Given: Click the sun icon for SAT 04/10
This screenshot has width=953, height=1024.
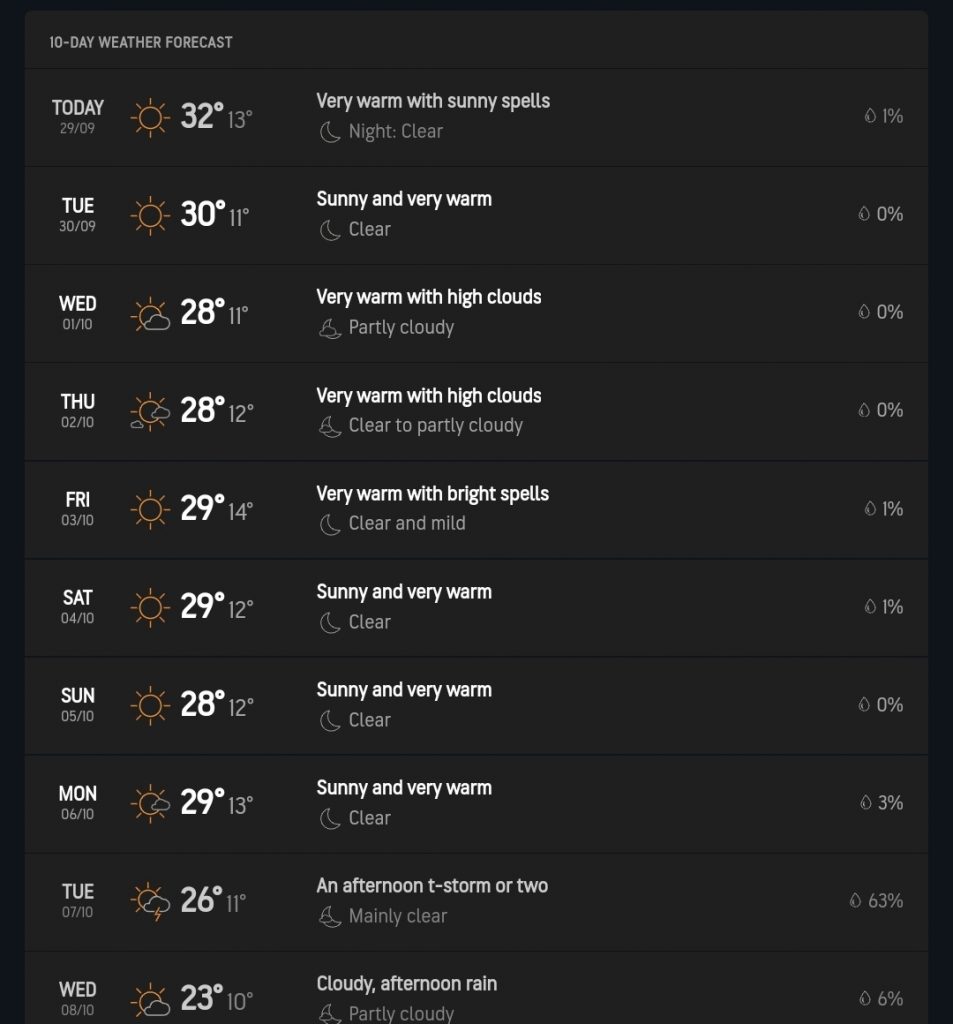Looking at the screenshot, I should pos(150,608).
